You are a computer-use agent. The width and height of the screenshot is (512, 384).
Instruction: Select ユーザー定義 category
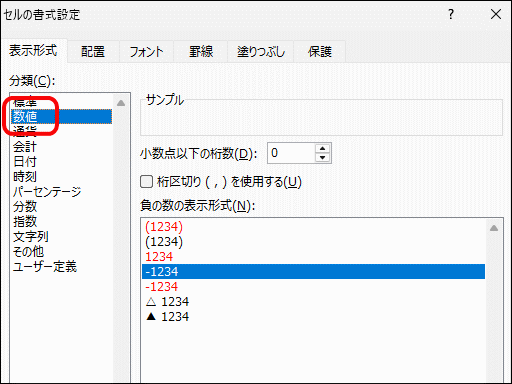(61, 267)
